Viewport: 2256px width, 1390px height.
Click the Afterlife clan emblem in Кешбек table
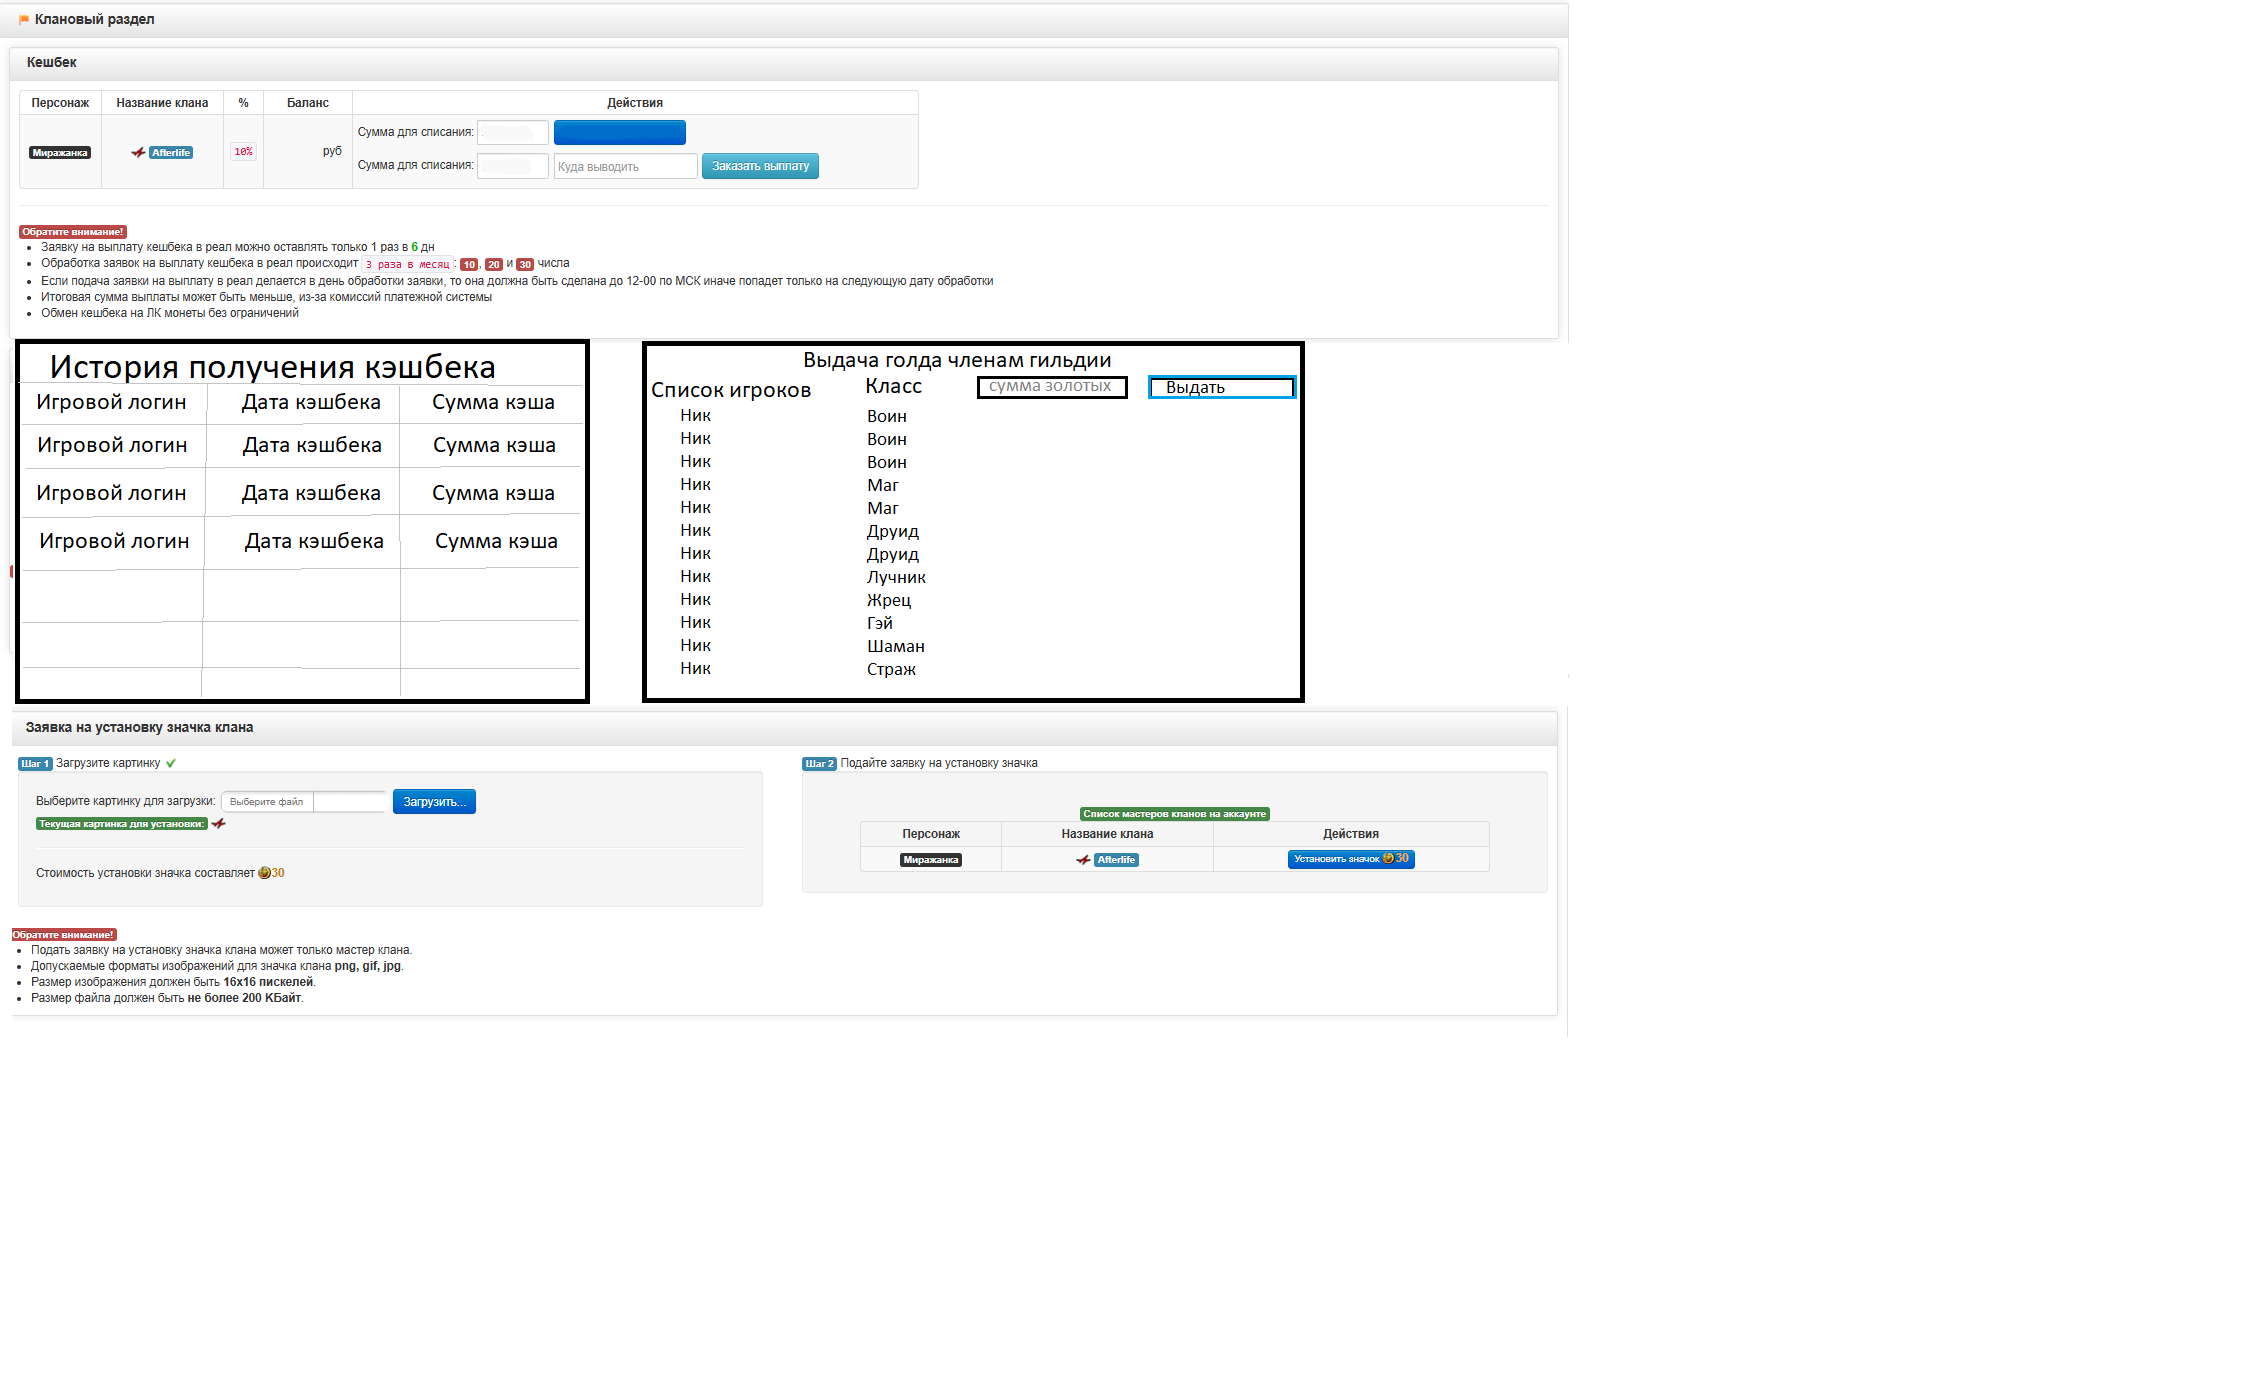tap(138, 153)
